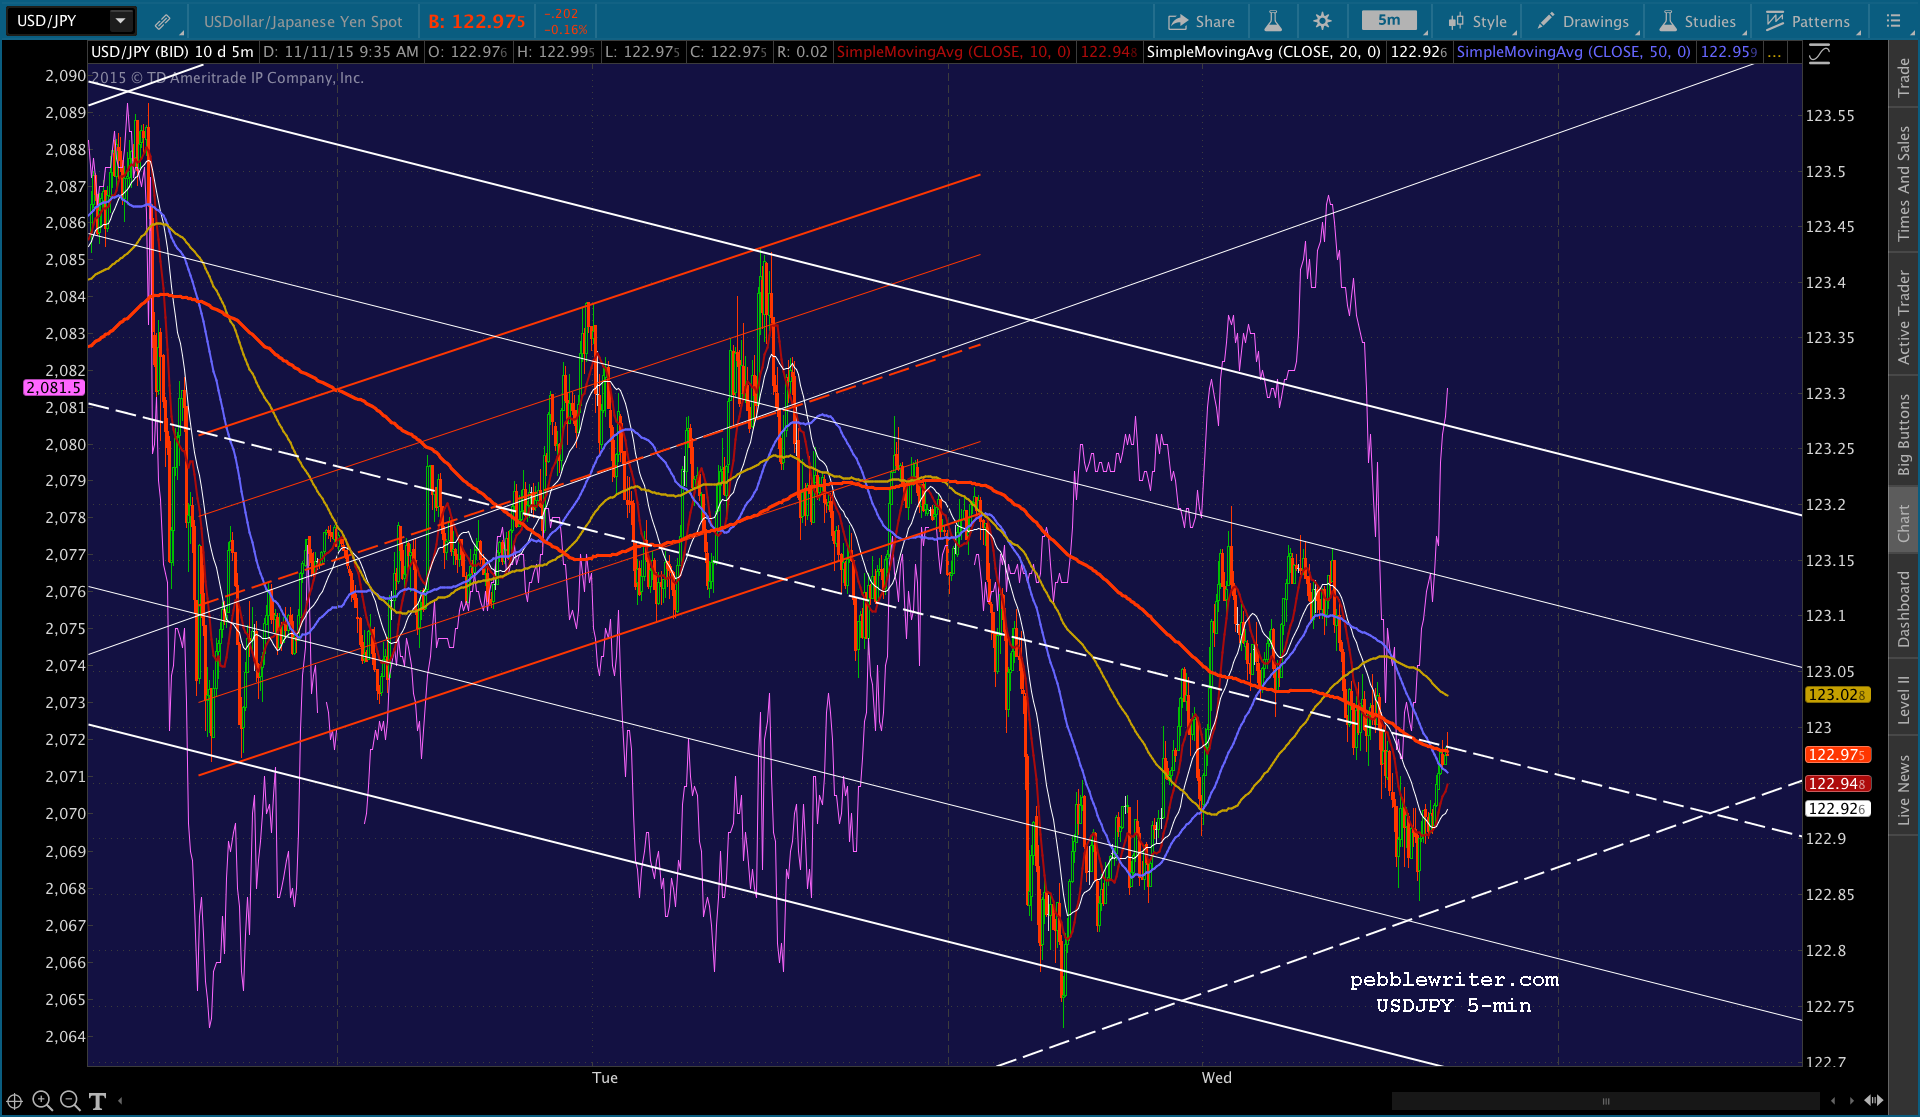Expand the USD/JPY symbol dropdown arrow
1920x1117 pixels.
[x=120, y=21]
